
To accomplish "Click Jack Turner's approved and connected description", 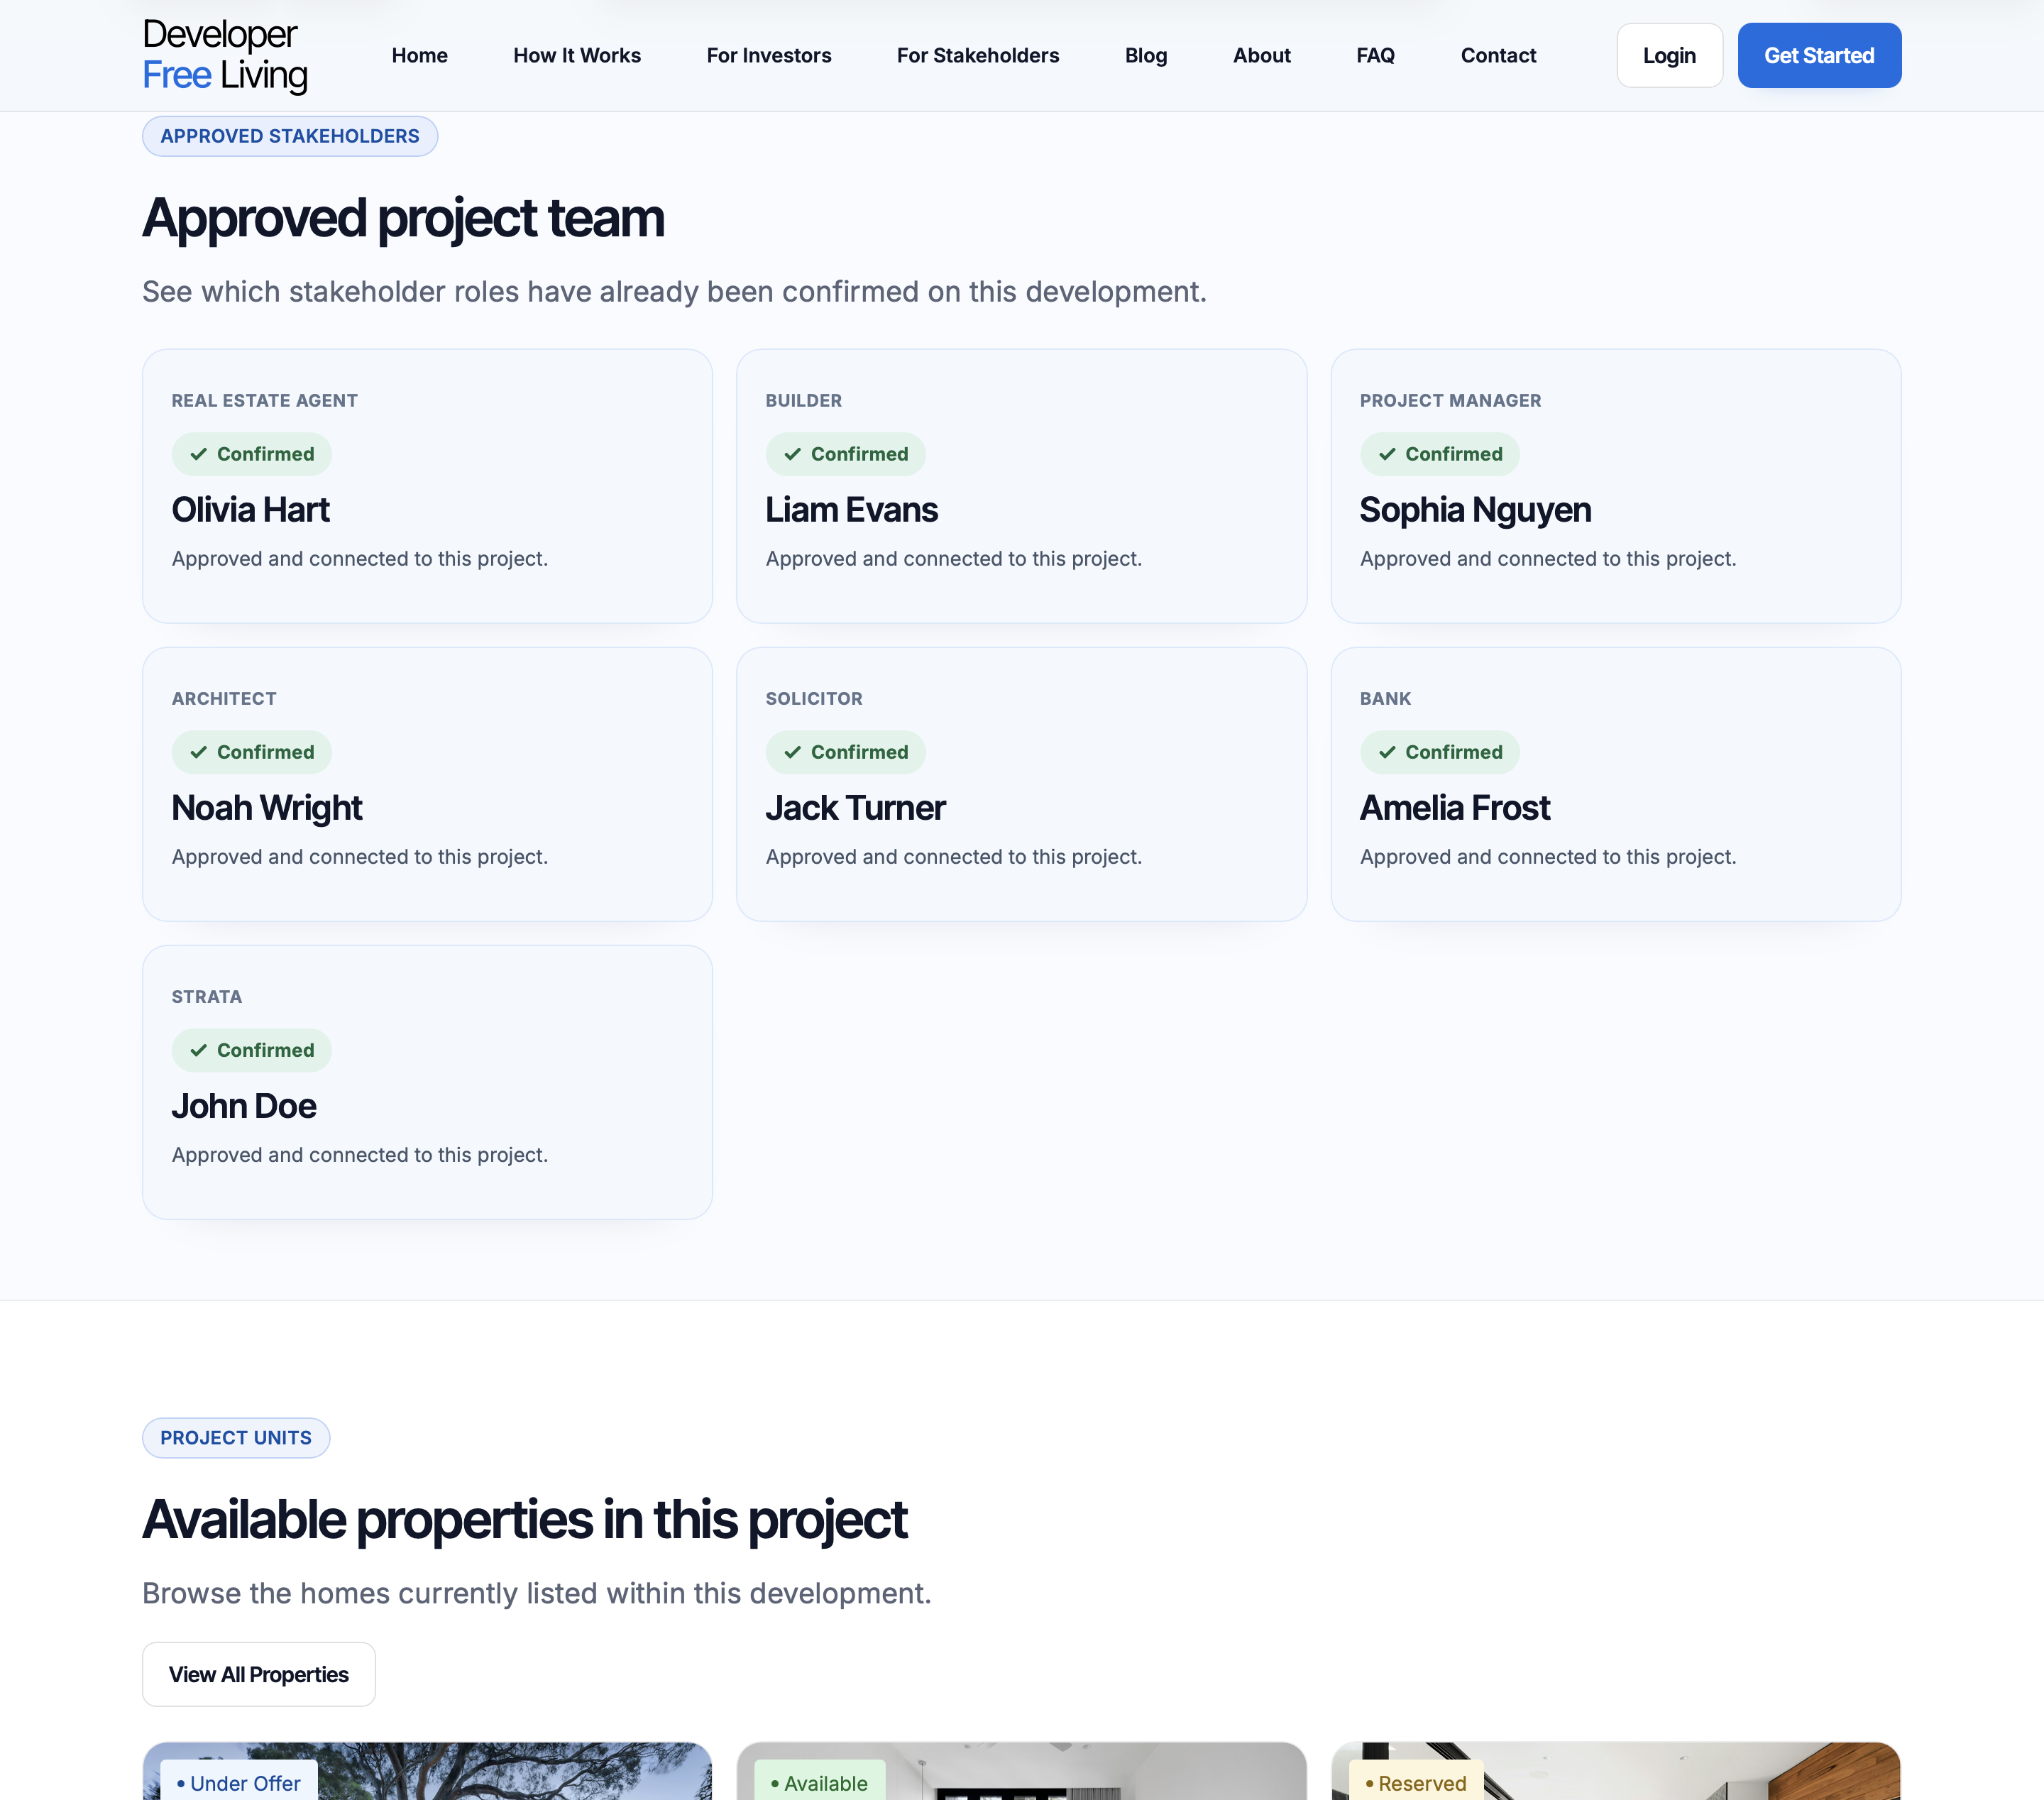I will tap(953, 857).
